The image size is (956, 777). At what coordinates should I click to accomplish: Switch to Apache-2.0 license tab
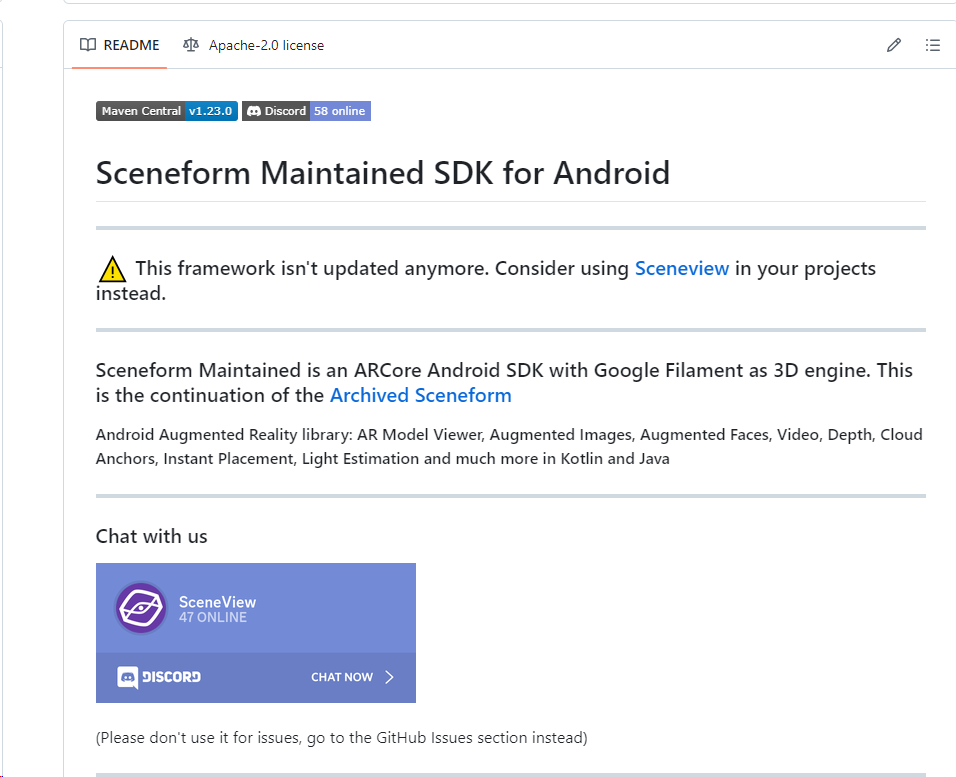point(254,45)
